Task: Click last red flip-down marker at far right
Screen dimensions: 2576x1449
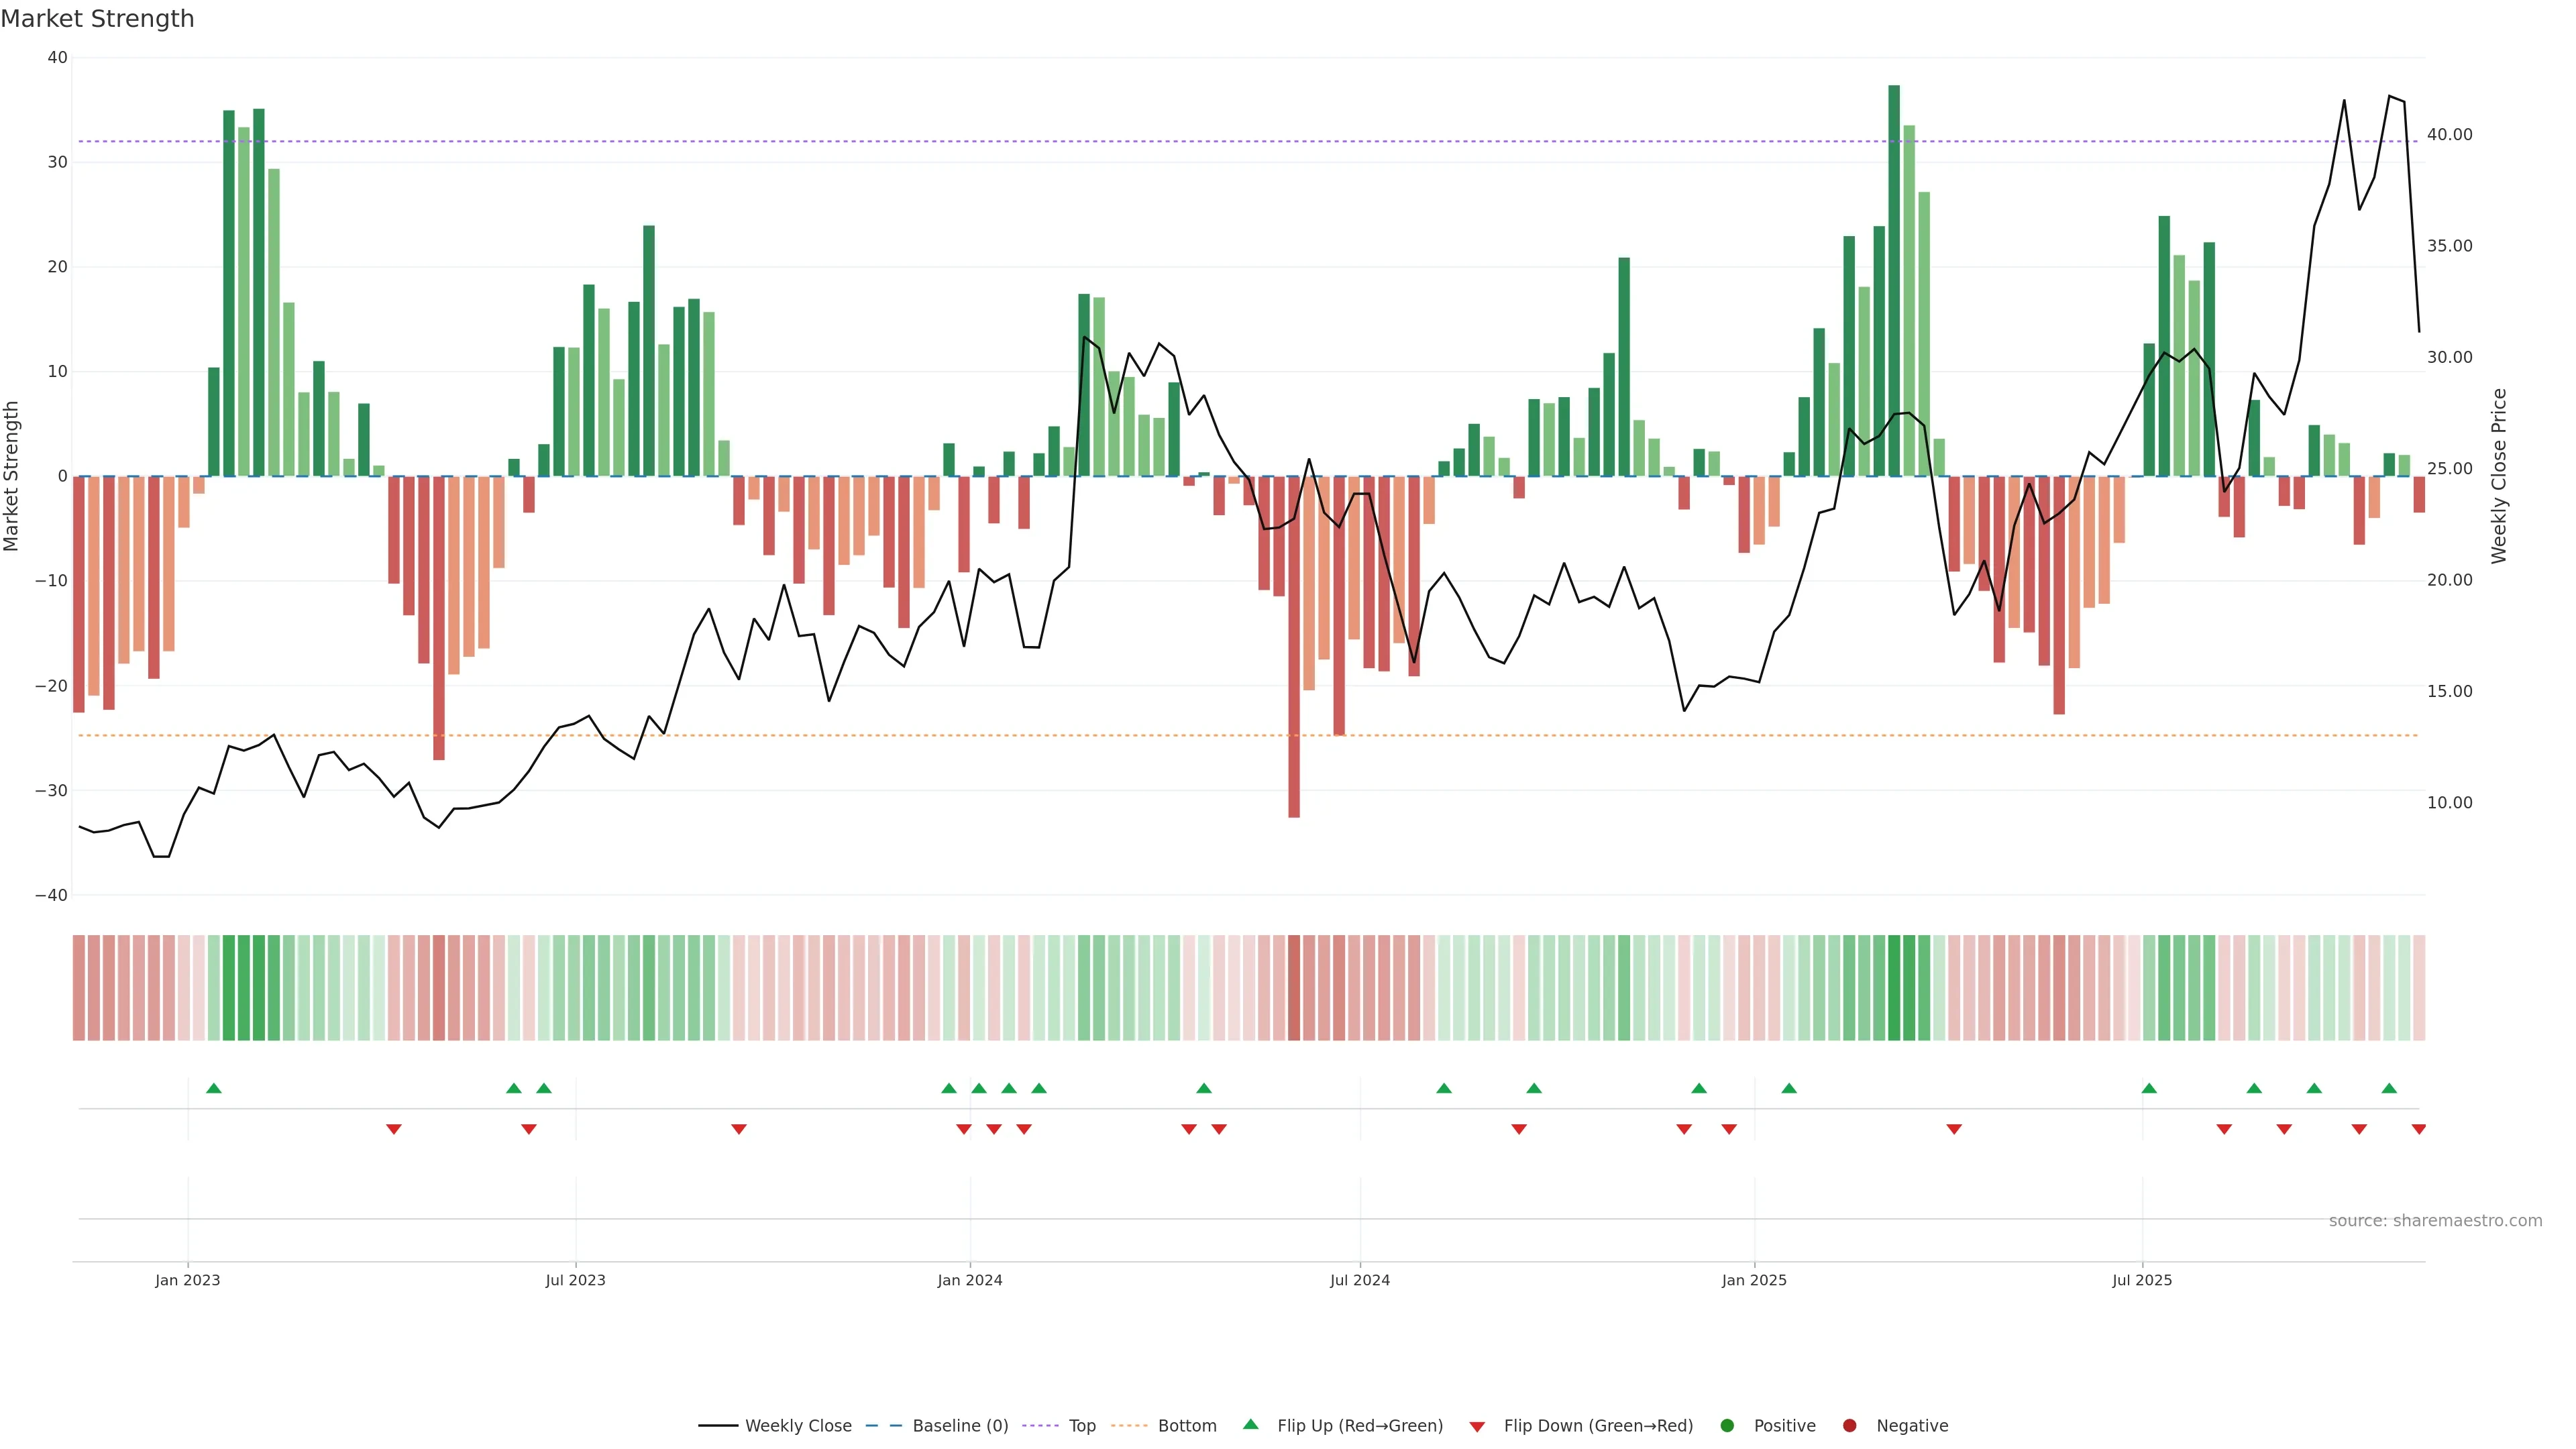Action: tap(2418, 1129)
